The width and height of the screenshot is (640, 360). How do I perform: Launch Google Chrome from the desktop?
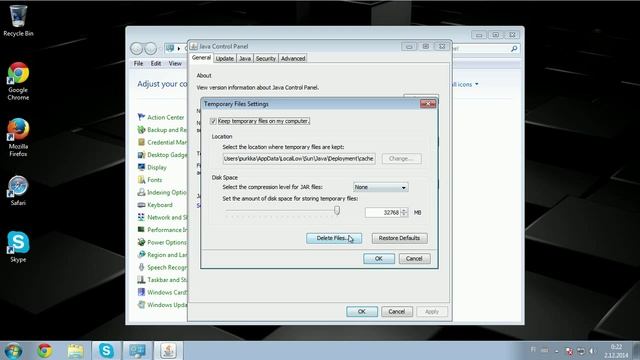(18, 81)
